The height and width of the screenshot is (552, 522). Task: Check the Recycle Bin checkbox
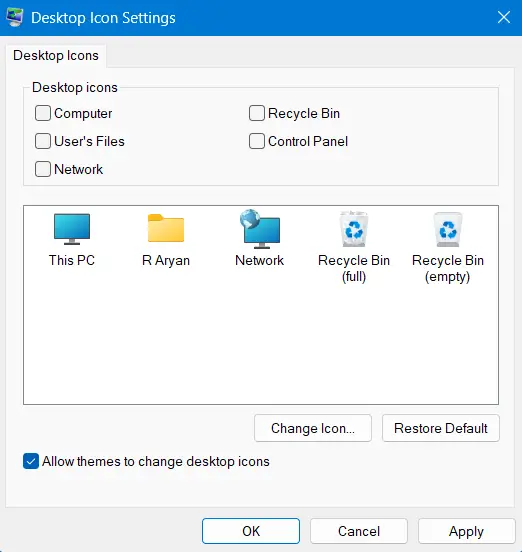tap(257, 113)
